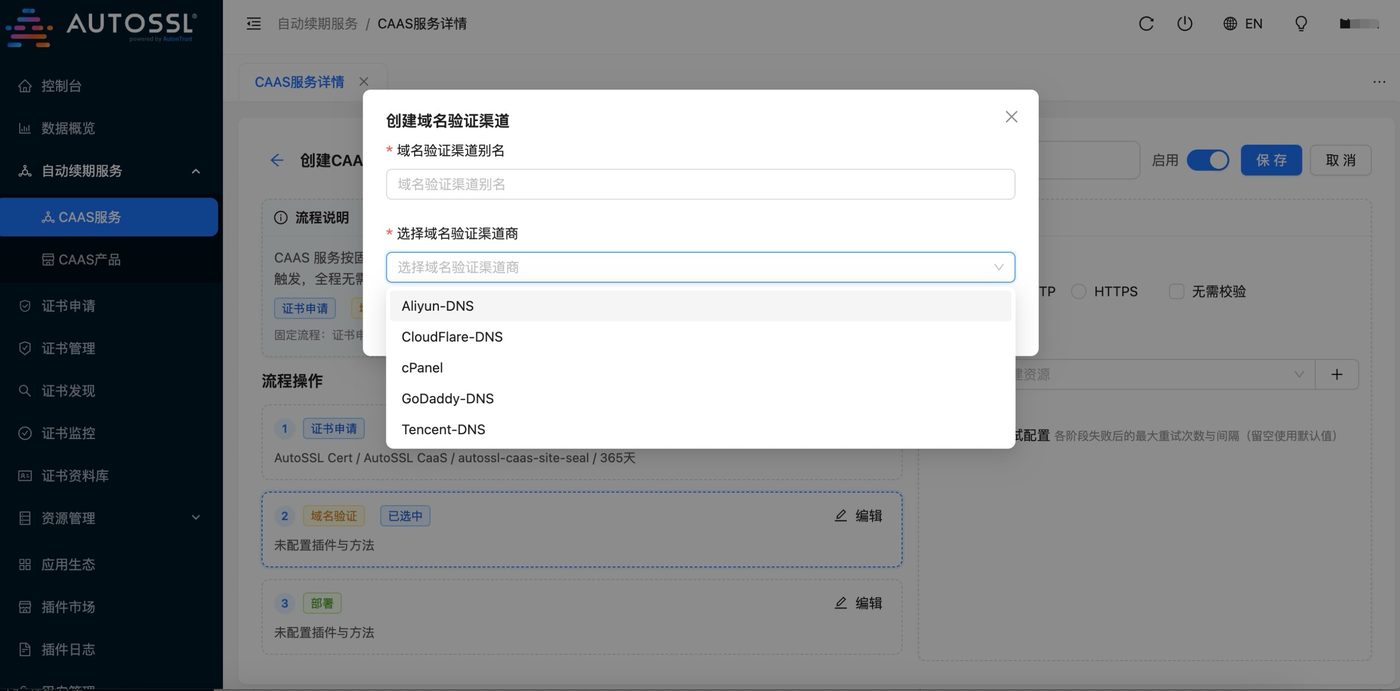1400x691 pixels.
Task: Click the 取消 button
Action: tap(1341, 160)
